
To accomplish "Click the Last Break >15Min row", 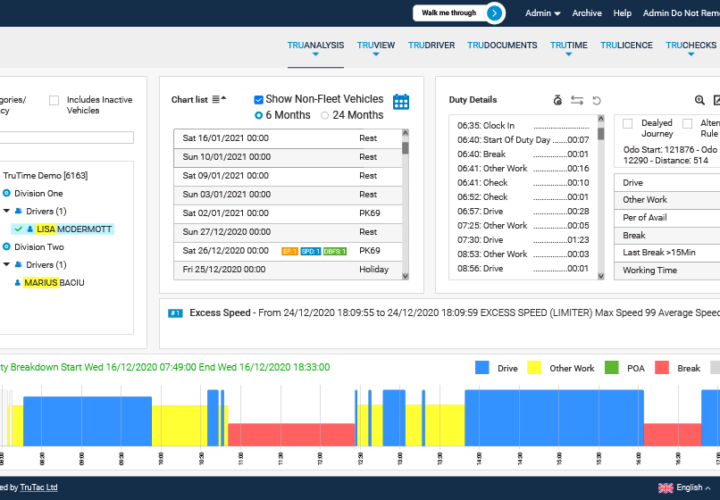I will pyautogui.click(x=667, y=253).
